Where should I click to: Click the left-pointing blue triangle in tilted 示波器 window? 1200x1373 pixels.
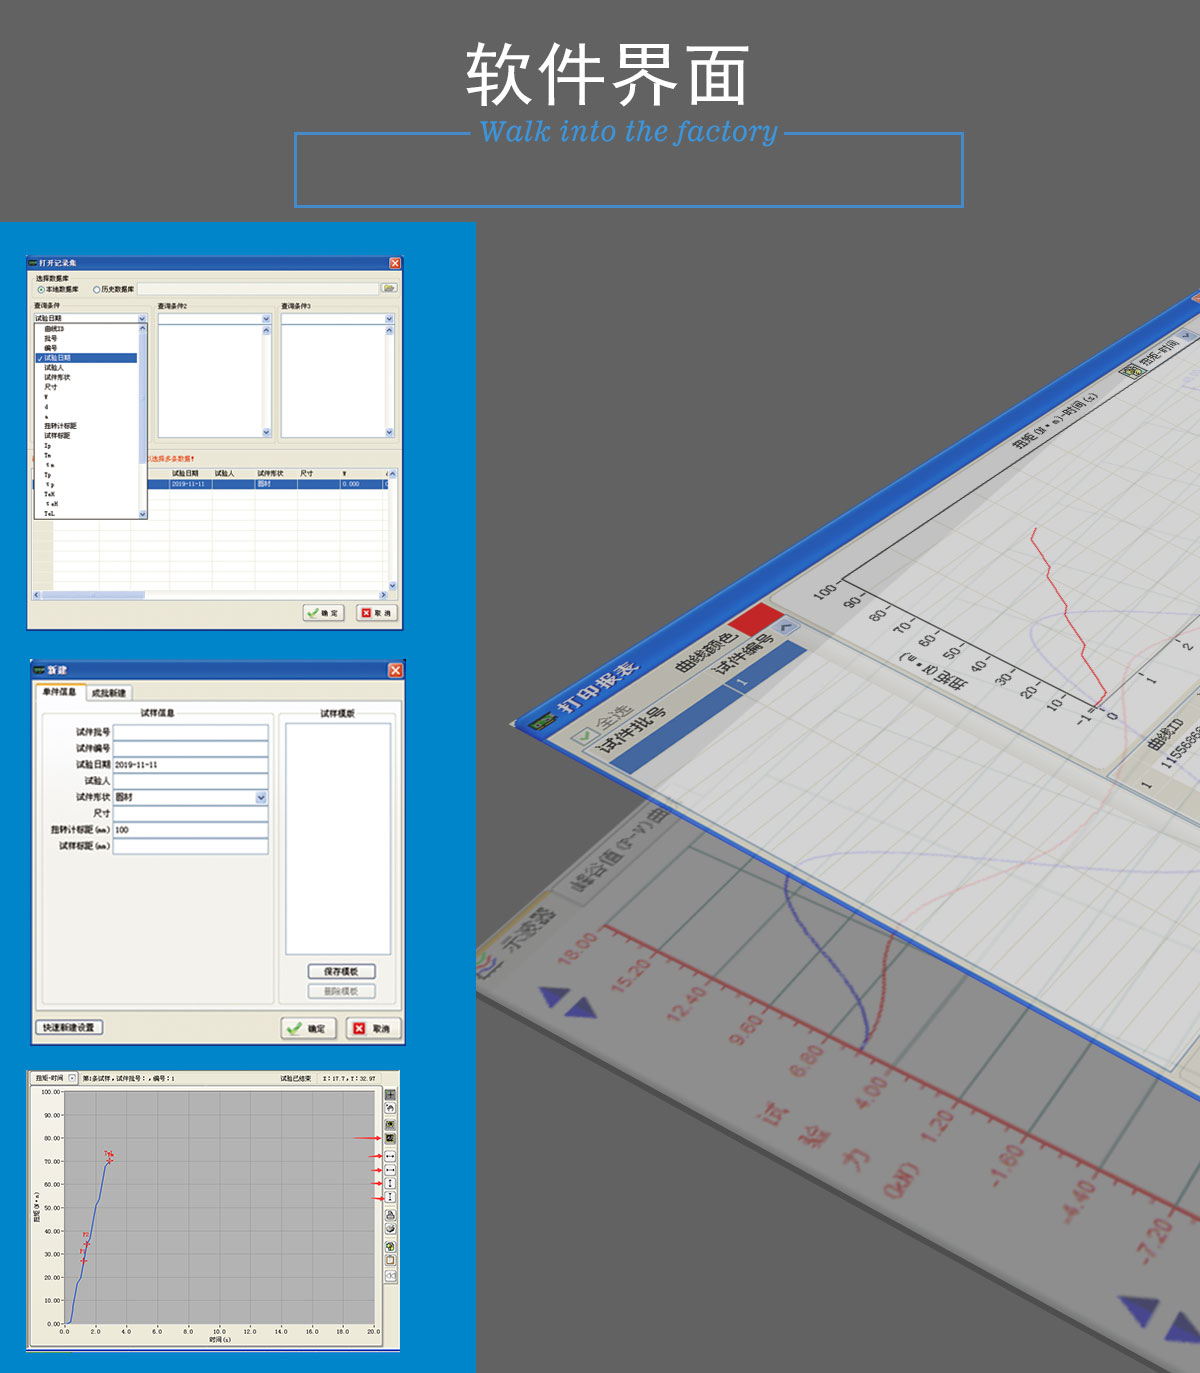[x=555, y=996]
